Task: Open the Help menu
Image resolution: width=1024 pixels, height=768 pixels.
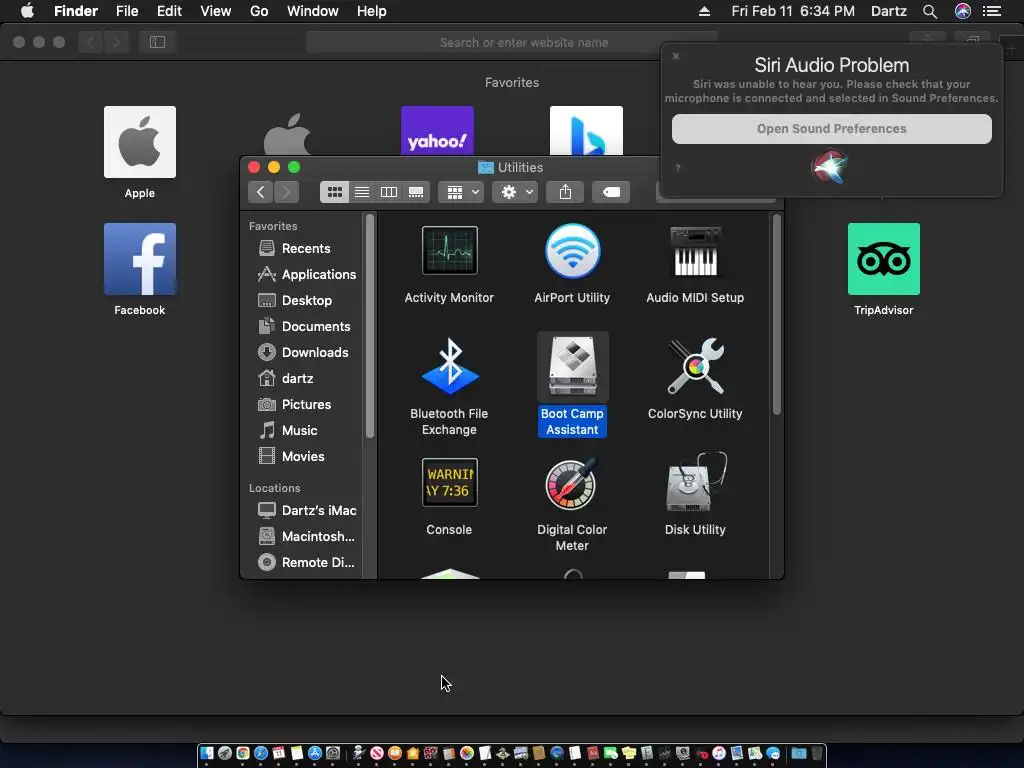Action: [x=372, y=11]
